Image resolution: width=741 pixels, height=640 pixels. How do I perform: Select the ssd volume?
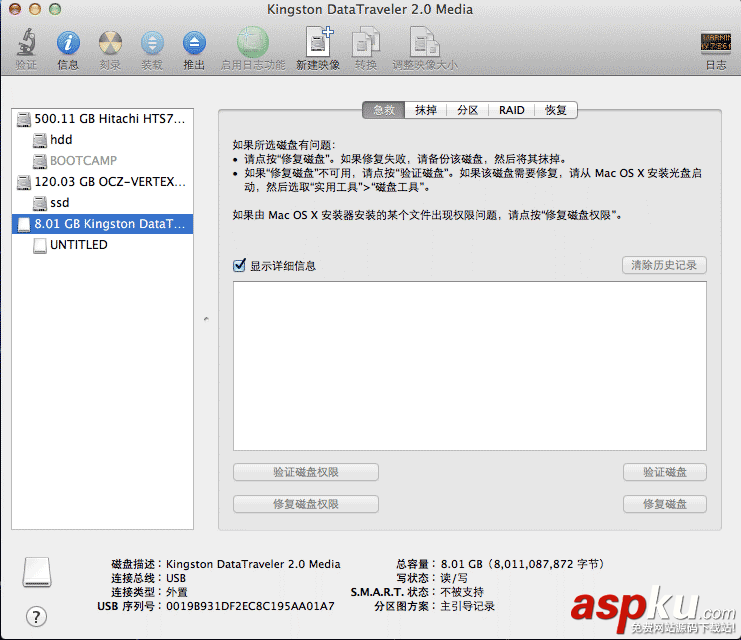coord(103,203)
